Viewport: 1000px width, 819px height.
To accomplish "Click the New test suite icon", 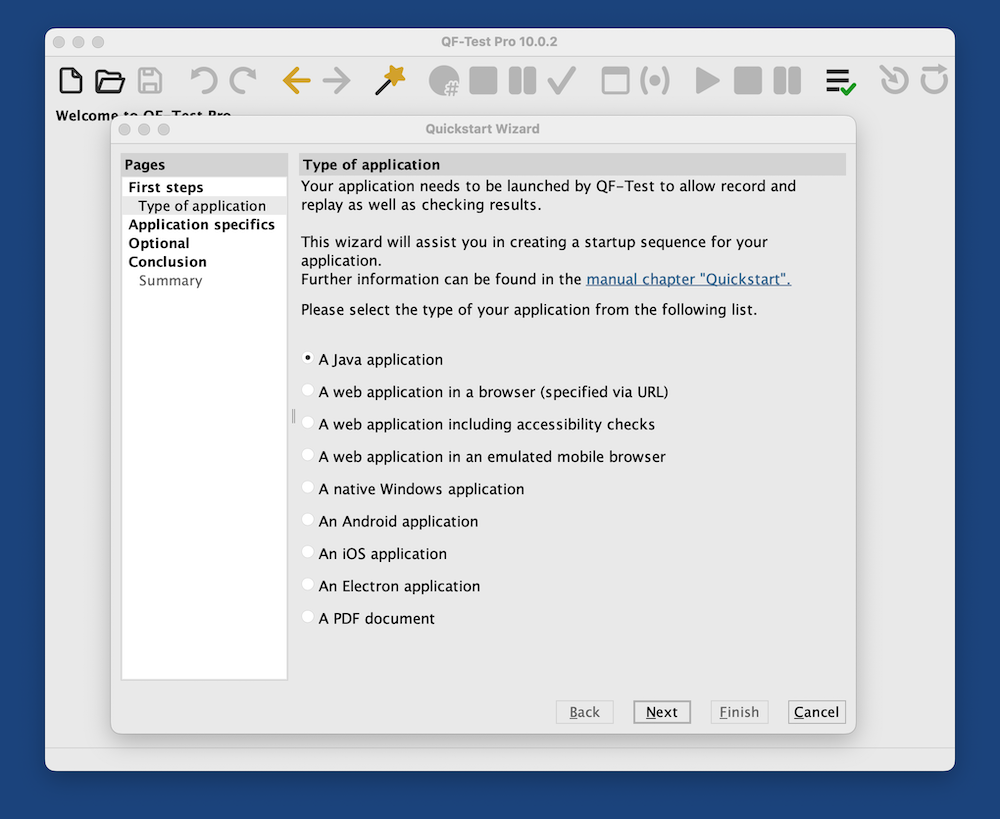I will pos(71,81).
